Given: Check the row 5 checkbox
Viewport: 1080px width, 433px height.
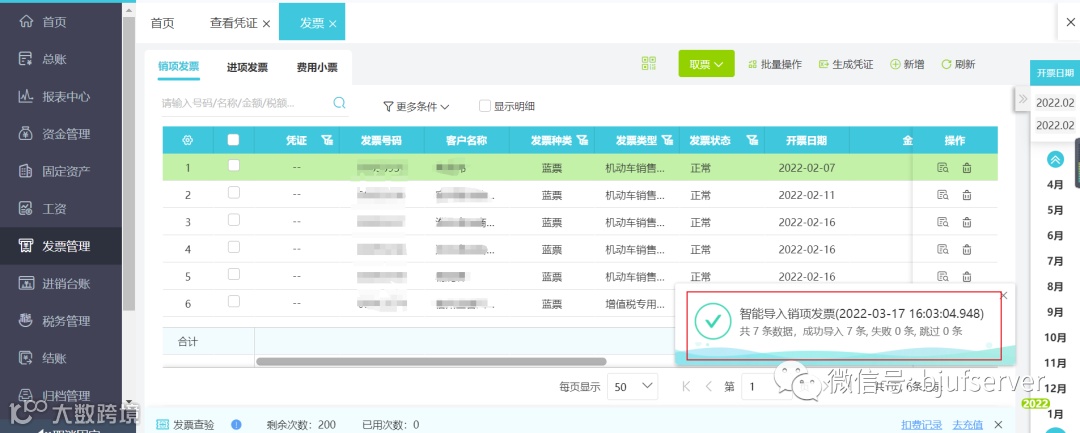Looking at the screenshot, I should 233,274.
